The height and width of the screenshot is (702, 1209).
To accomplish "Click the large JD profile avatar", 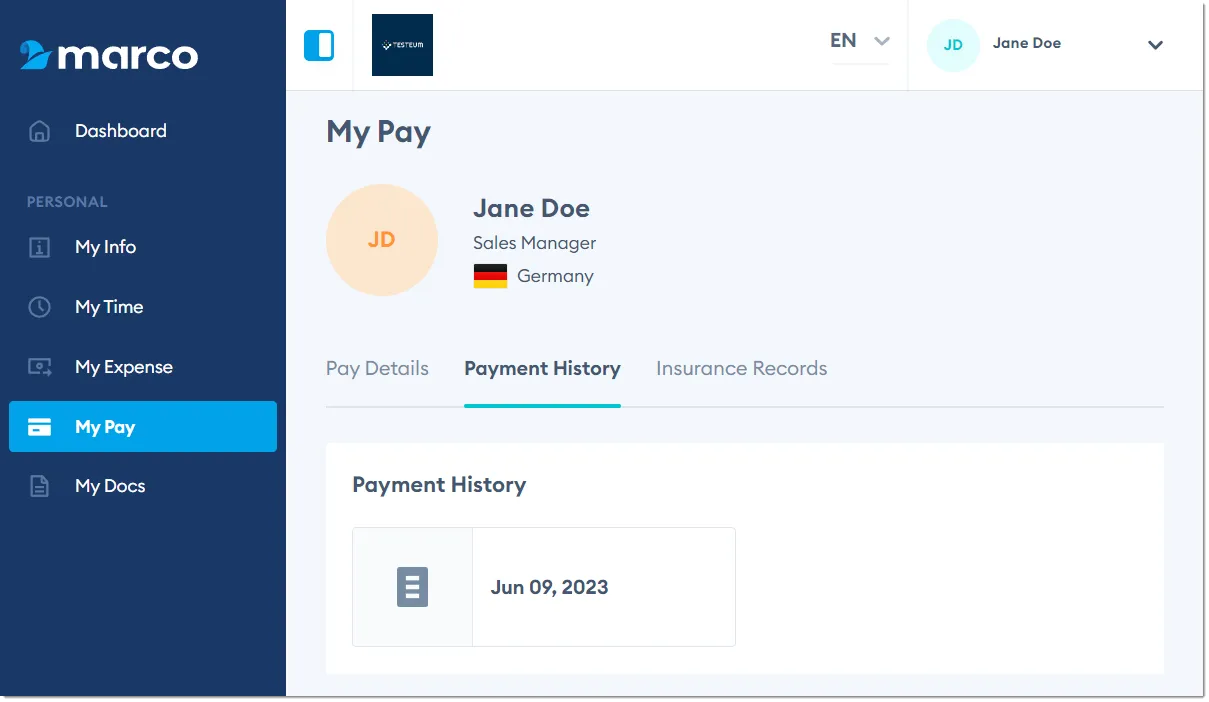I will [382, 240].
